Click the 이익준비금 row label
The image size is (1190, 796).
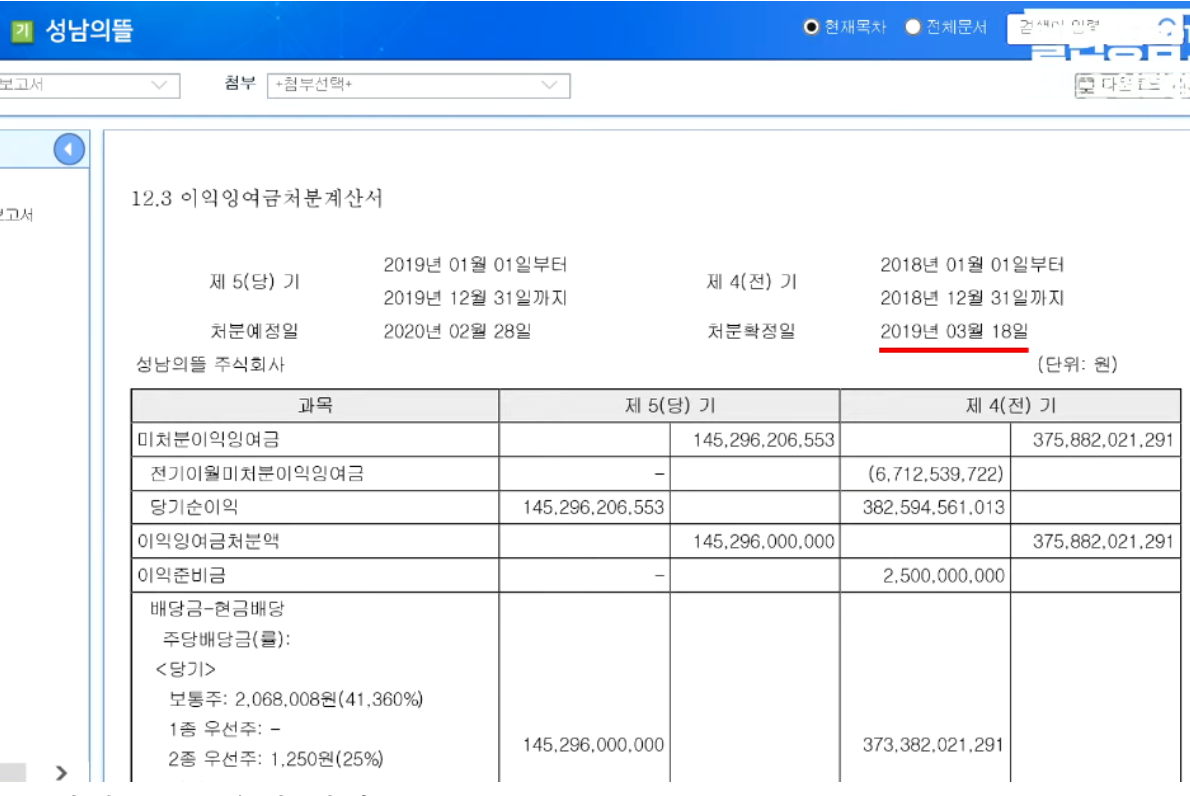point(181,575)
